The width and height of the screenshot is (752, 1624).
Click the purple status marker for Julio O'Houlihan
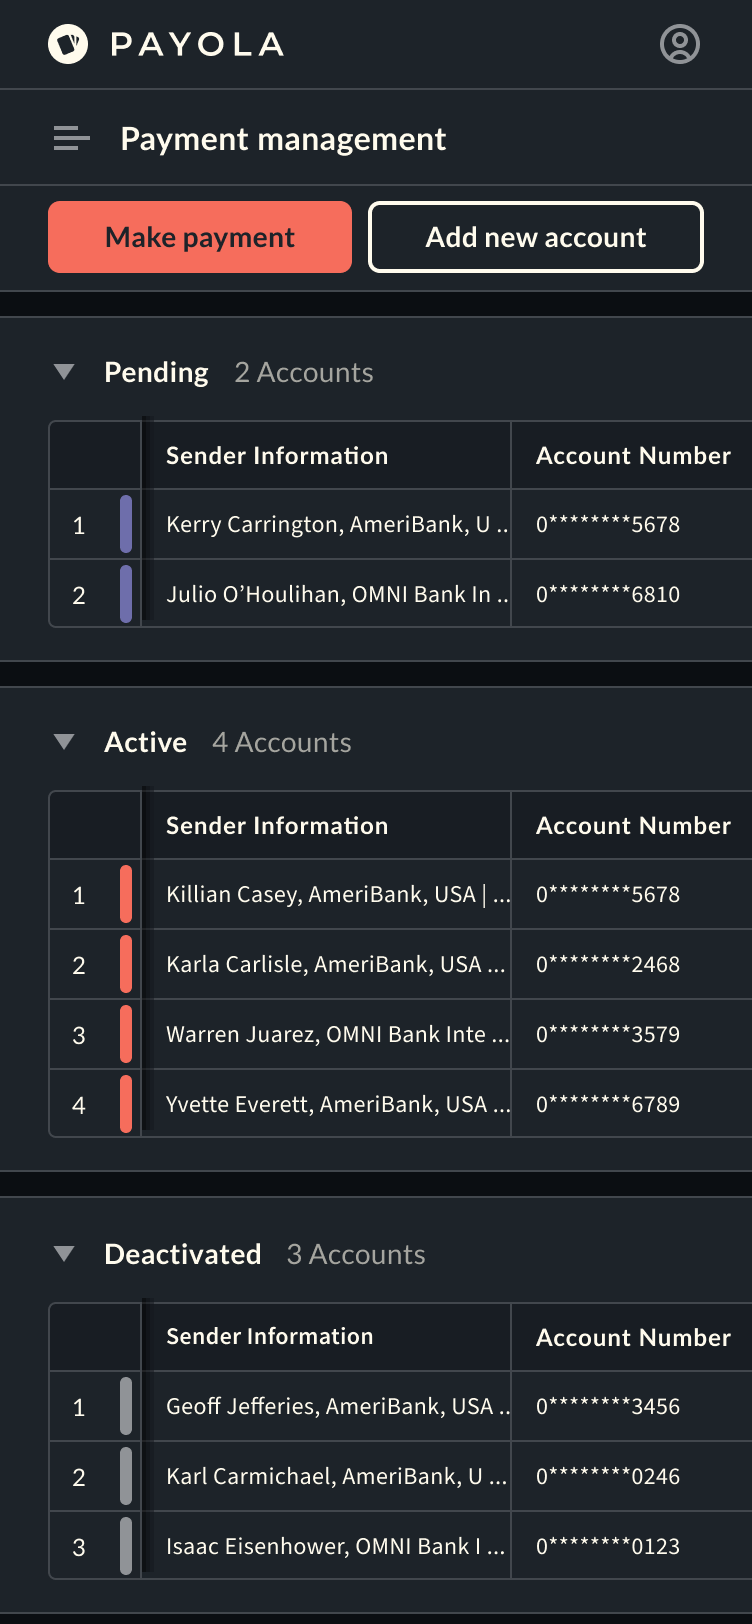pos(126,594)
